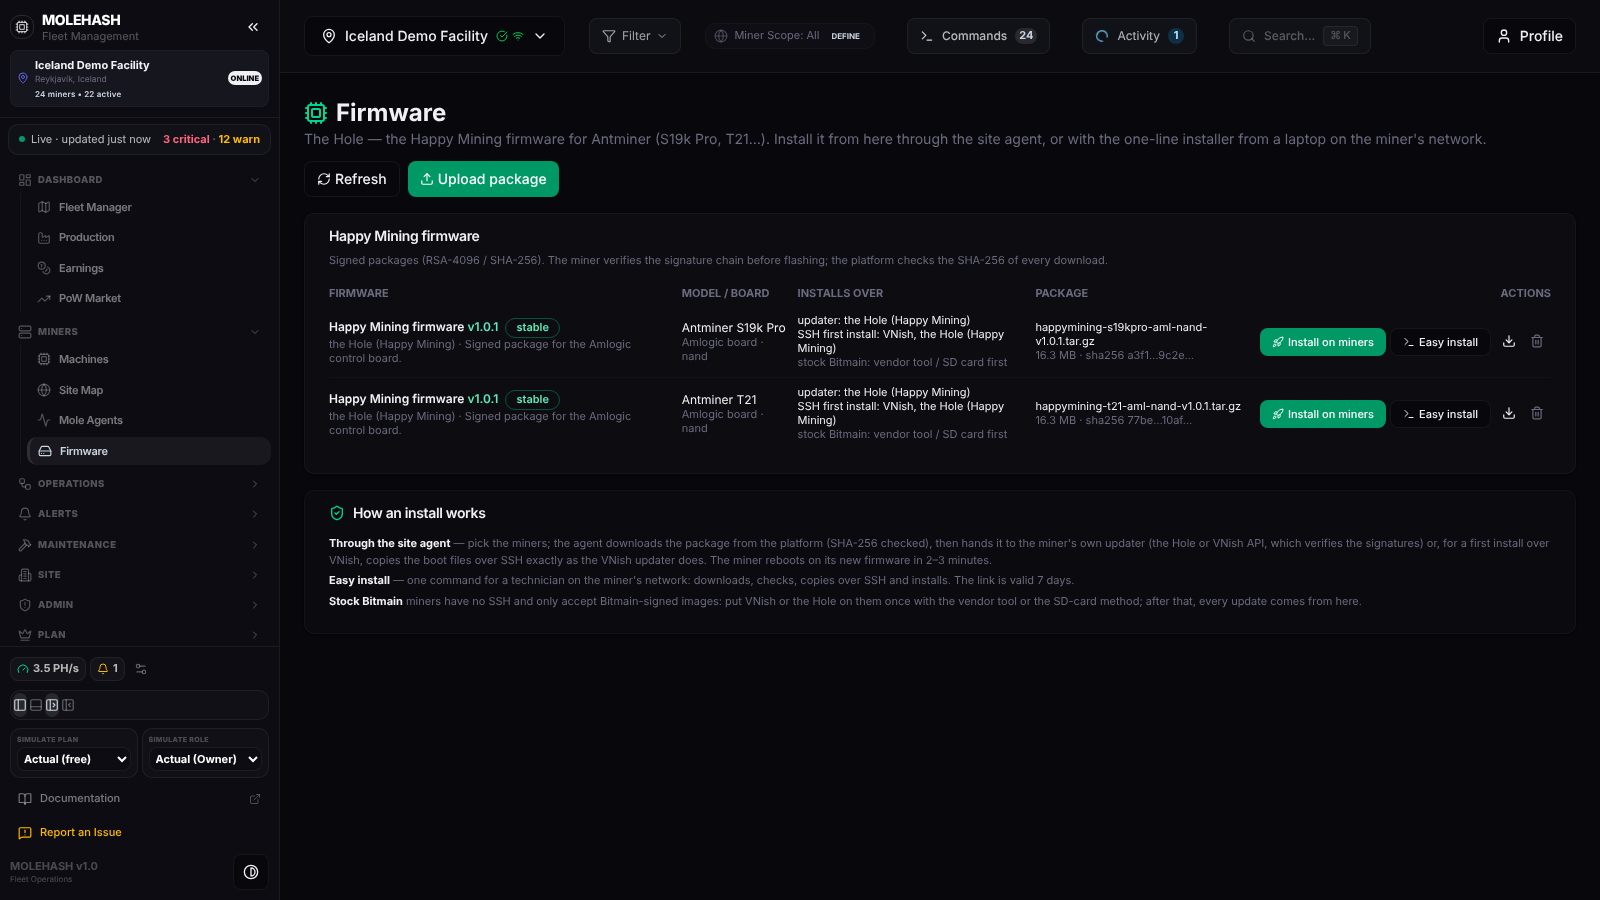Viewport: 1600px width, 900px height.
Task: Open Machines under Miners
Action: 149,359
